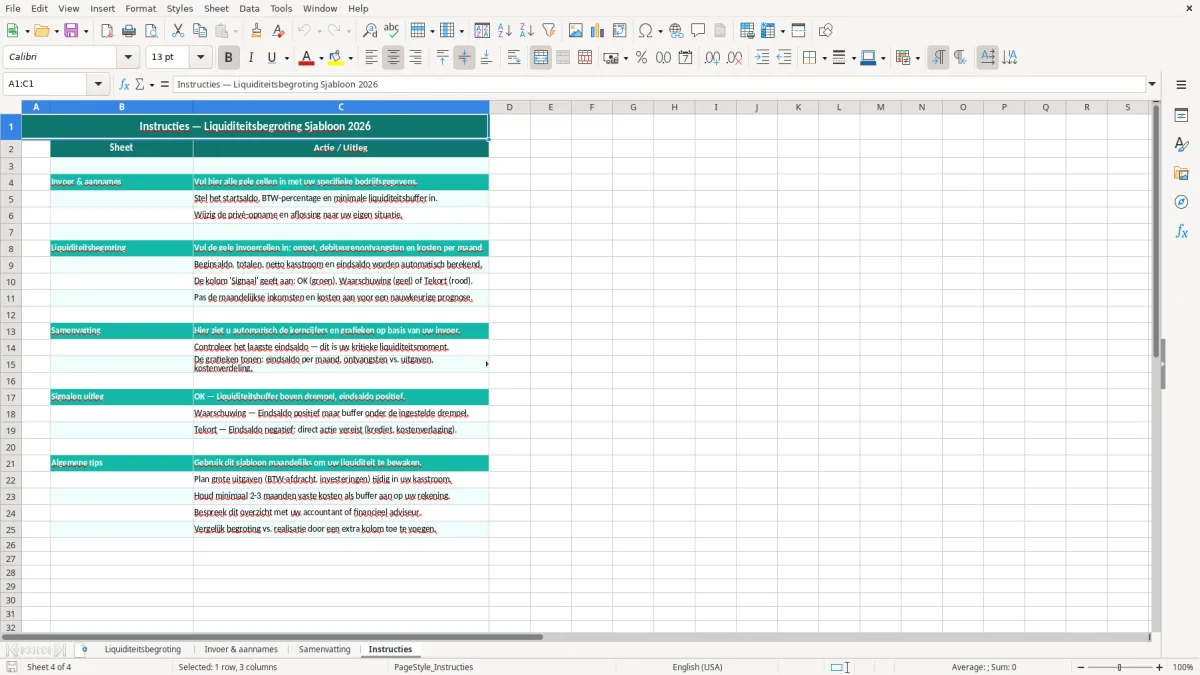Toggle Underline formatting
This screenshot has height=675, width=1200.
coord(271,58)
